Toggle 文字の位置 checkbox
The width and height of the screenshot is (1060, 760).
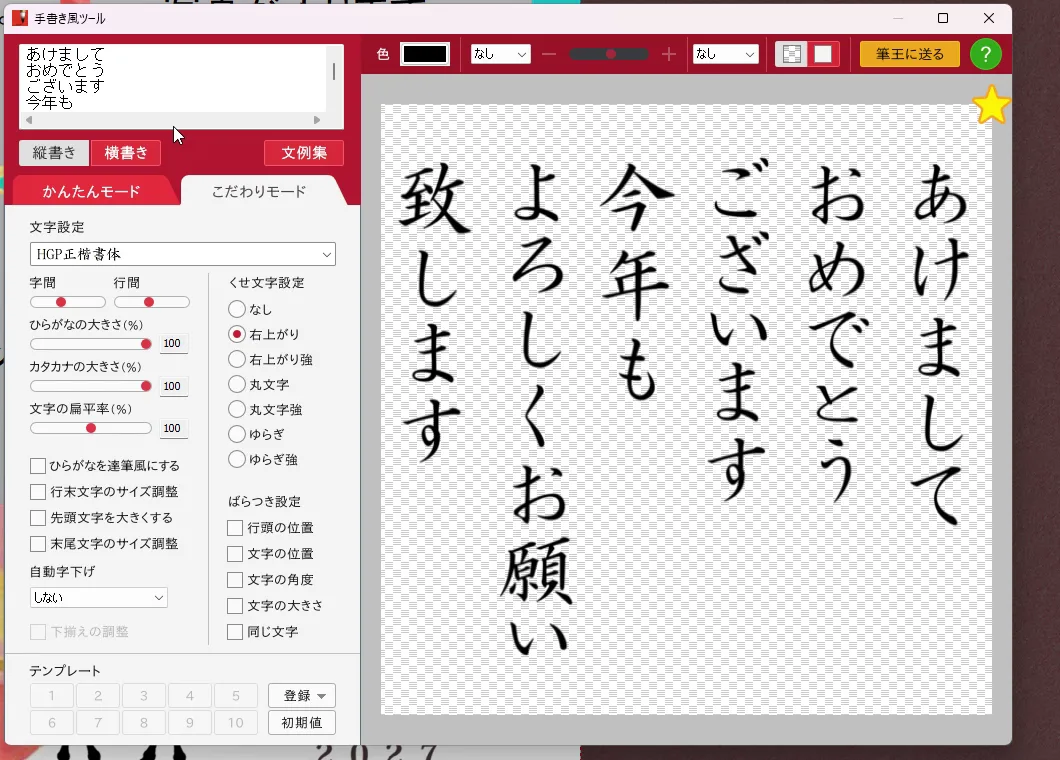(x=235, y=554)
